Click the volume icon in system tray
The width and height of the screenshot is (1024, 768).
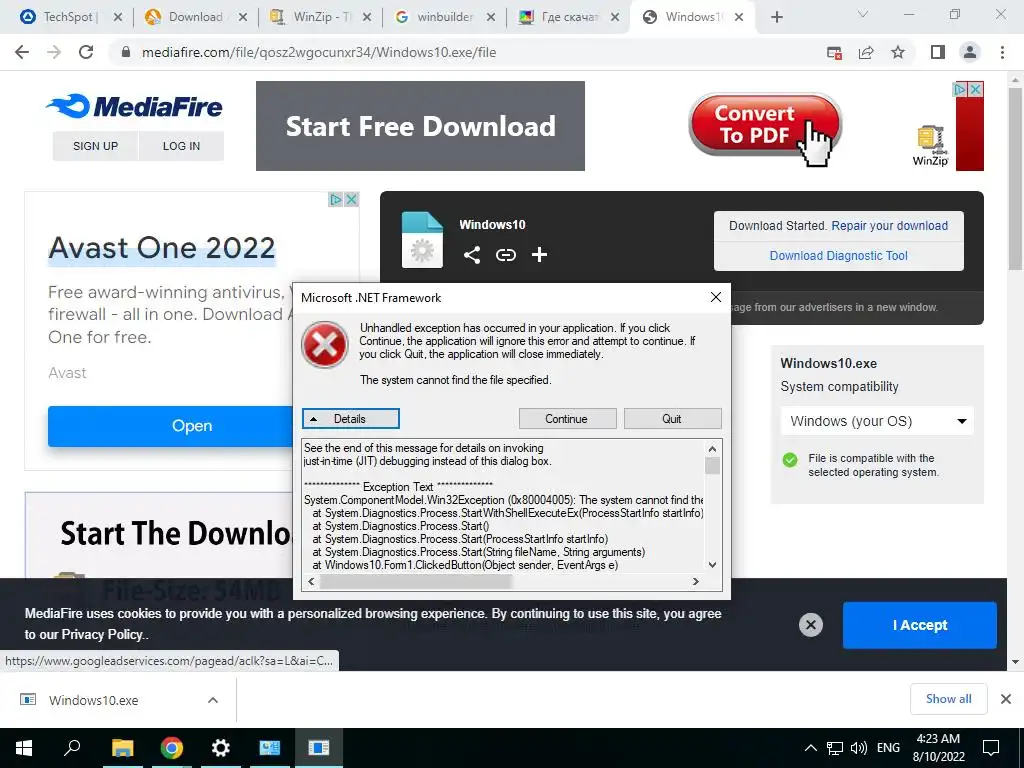pyautogui.click(x=859, y=748)
